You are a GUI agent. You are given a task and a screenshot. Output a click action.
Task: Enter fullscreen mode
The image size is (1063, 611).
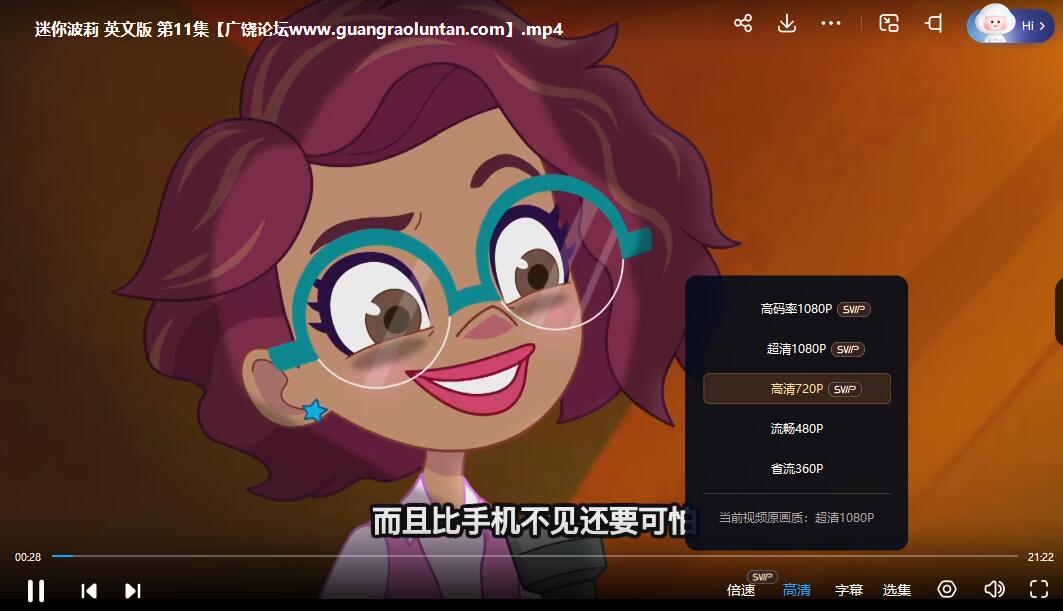(1039, 589)
